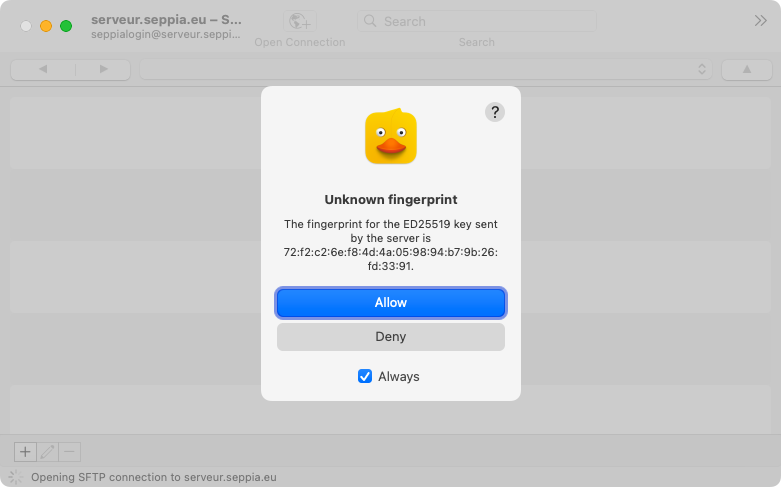The width and height of the screenshot is (781, 487).
Task: Minimize window with the yellow button
Action: point(46,26)
